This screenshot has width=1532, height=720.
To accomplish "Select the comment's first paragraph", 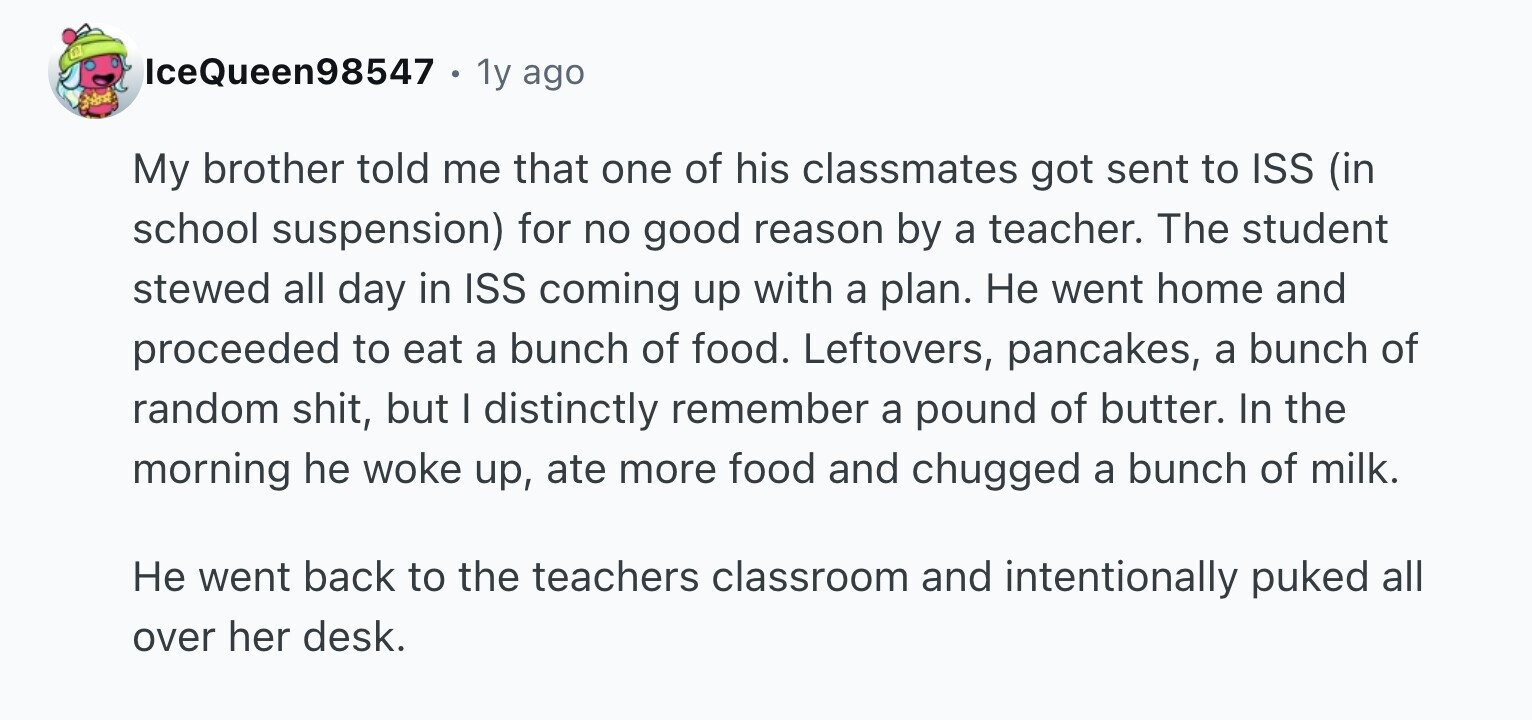I will point(775,319).
